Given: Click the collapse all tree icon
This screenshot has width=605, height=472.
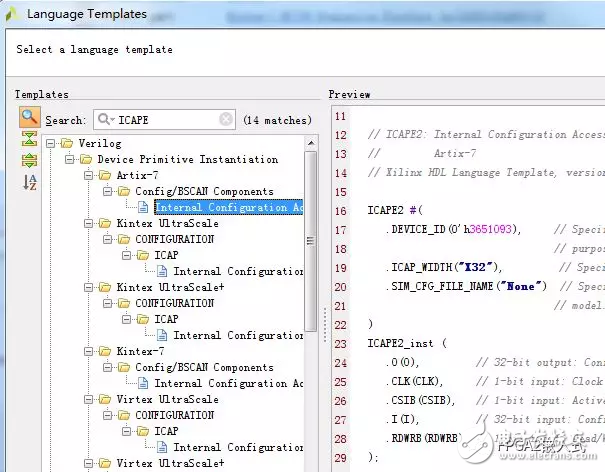Looking at the screenshot, I should (x=28, y=139).
